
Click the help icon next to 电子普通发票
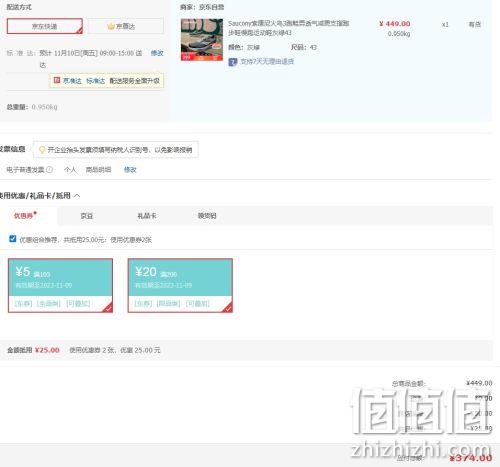click(x=49, y=170)
